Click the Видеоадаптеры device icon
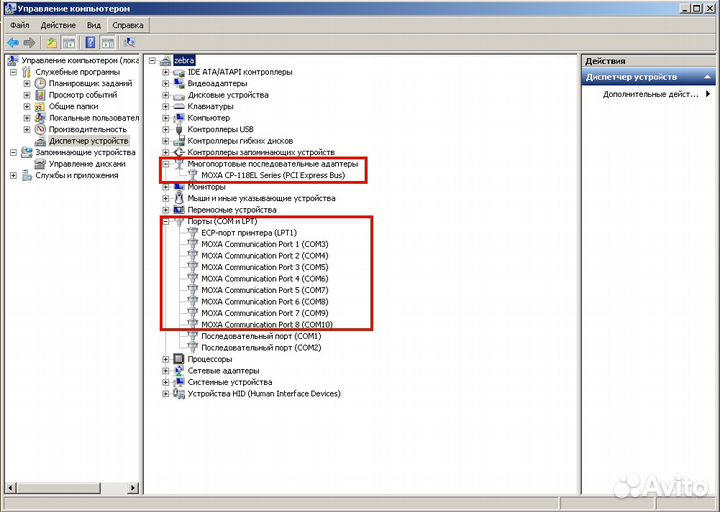Screen dimensions: 720x512 (179, 83)
